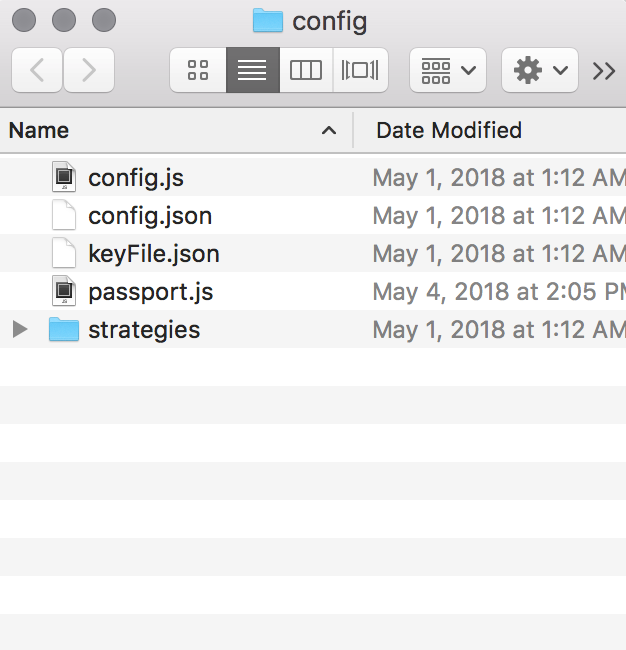
Task: Click the strategies folder icon
Action: (64, 330)
